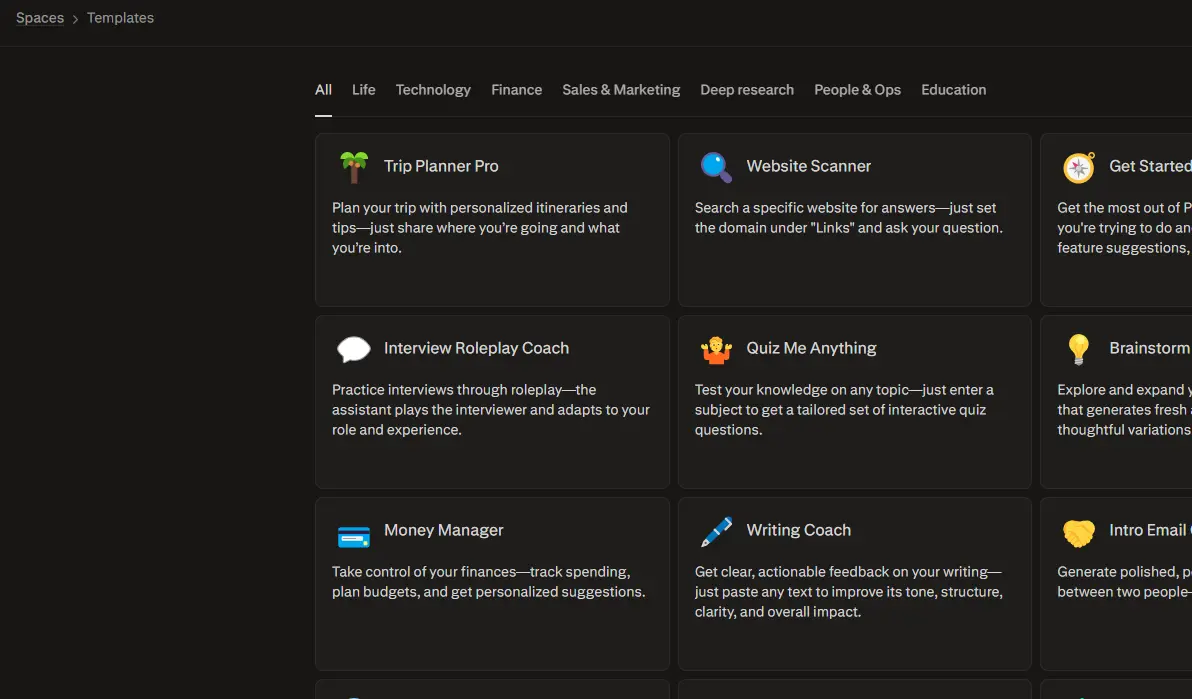Open the Money Manager title
The height and width of the screenshot is (699, 1192).
click(443, 530)
